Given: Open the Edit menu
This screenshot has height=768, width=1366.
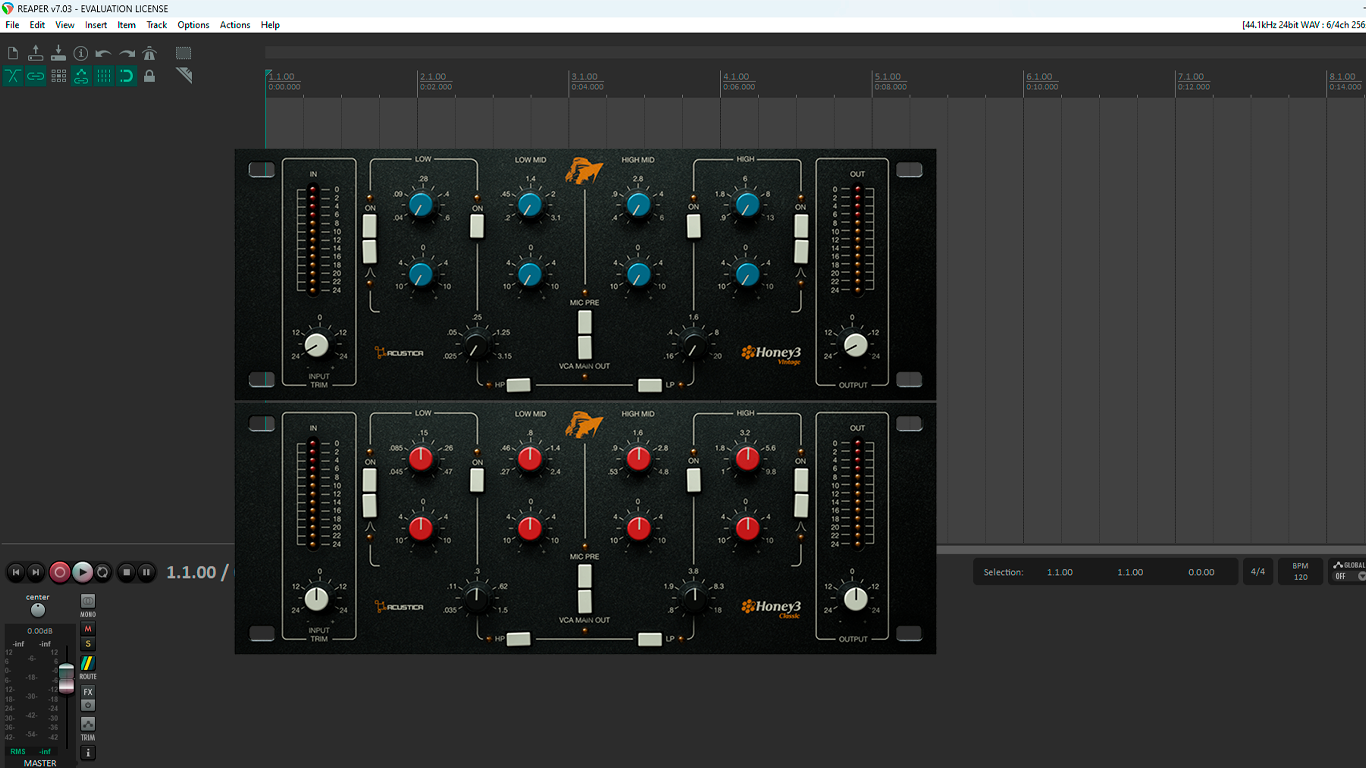Looking at the screenshot, I should 37,25.
